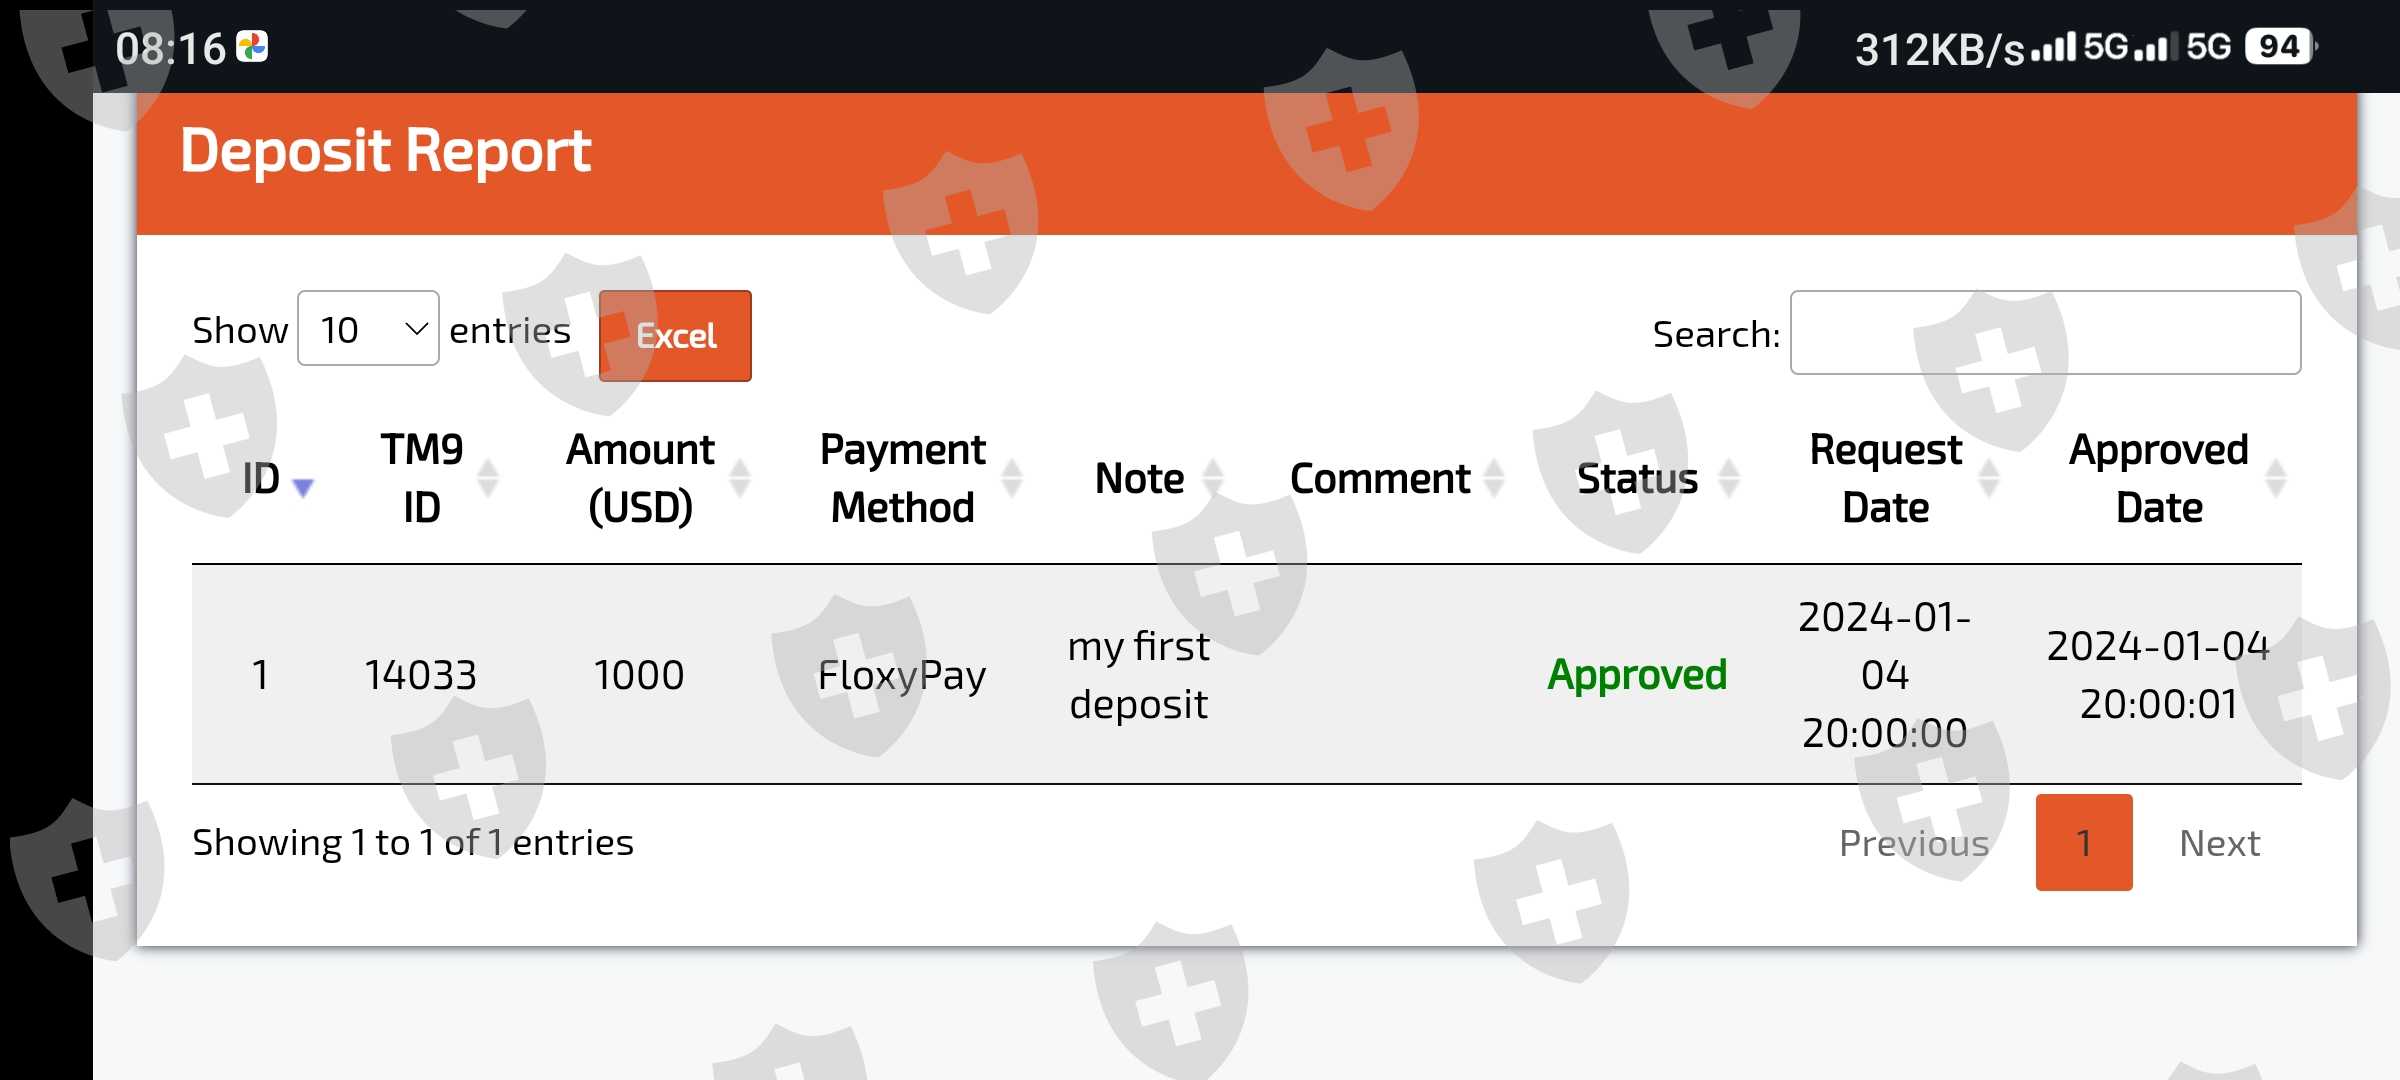Select page 1 in pagination
This screenshot has width=2400, height=1080.
tap(2083, 843)
